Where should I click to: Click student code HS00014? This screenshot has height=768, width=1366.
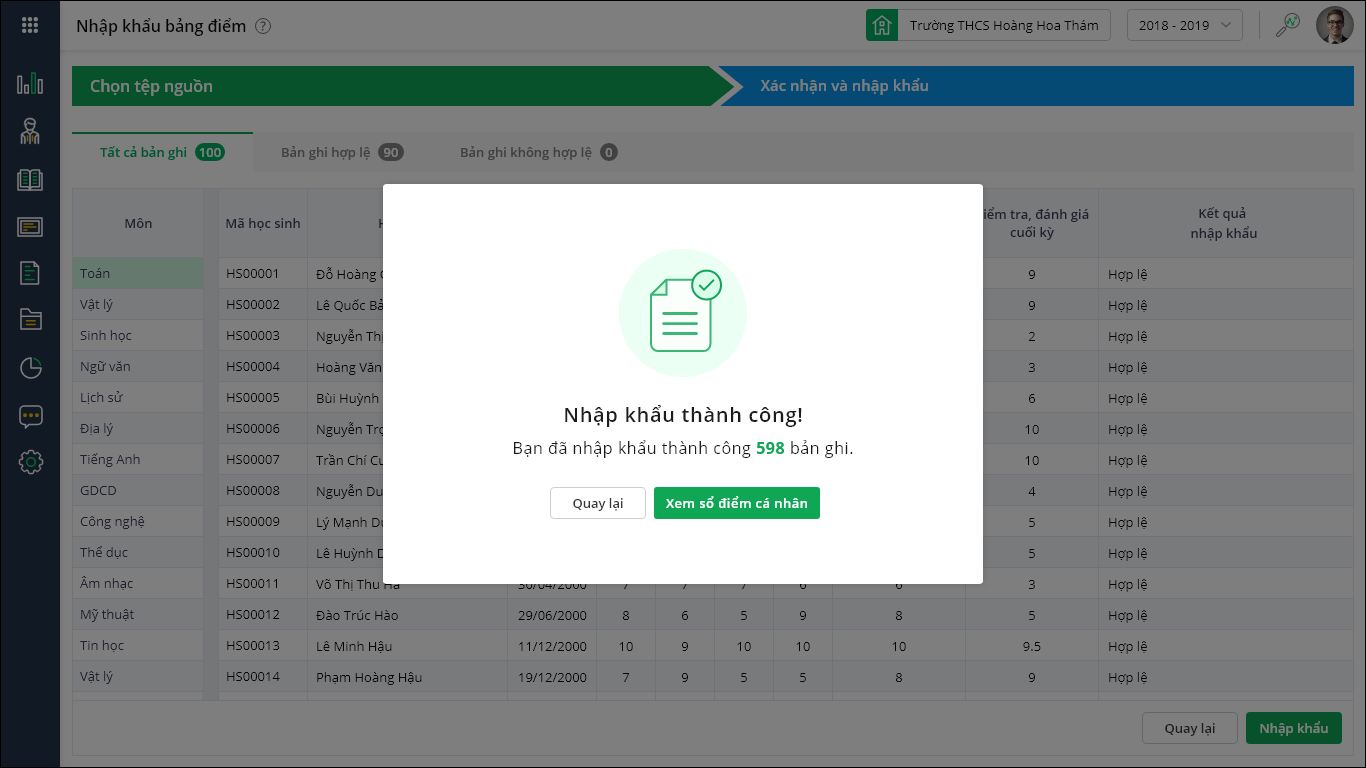pyautogui.click(x=253, y=677)
